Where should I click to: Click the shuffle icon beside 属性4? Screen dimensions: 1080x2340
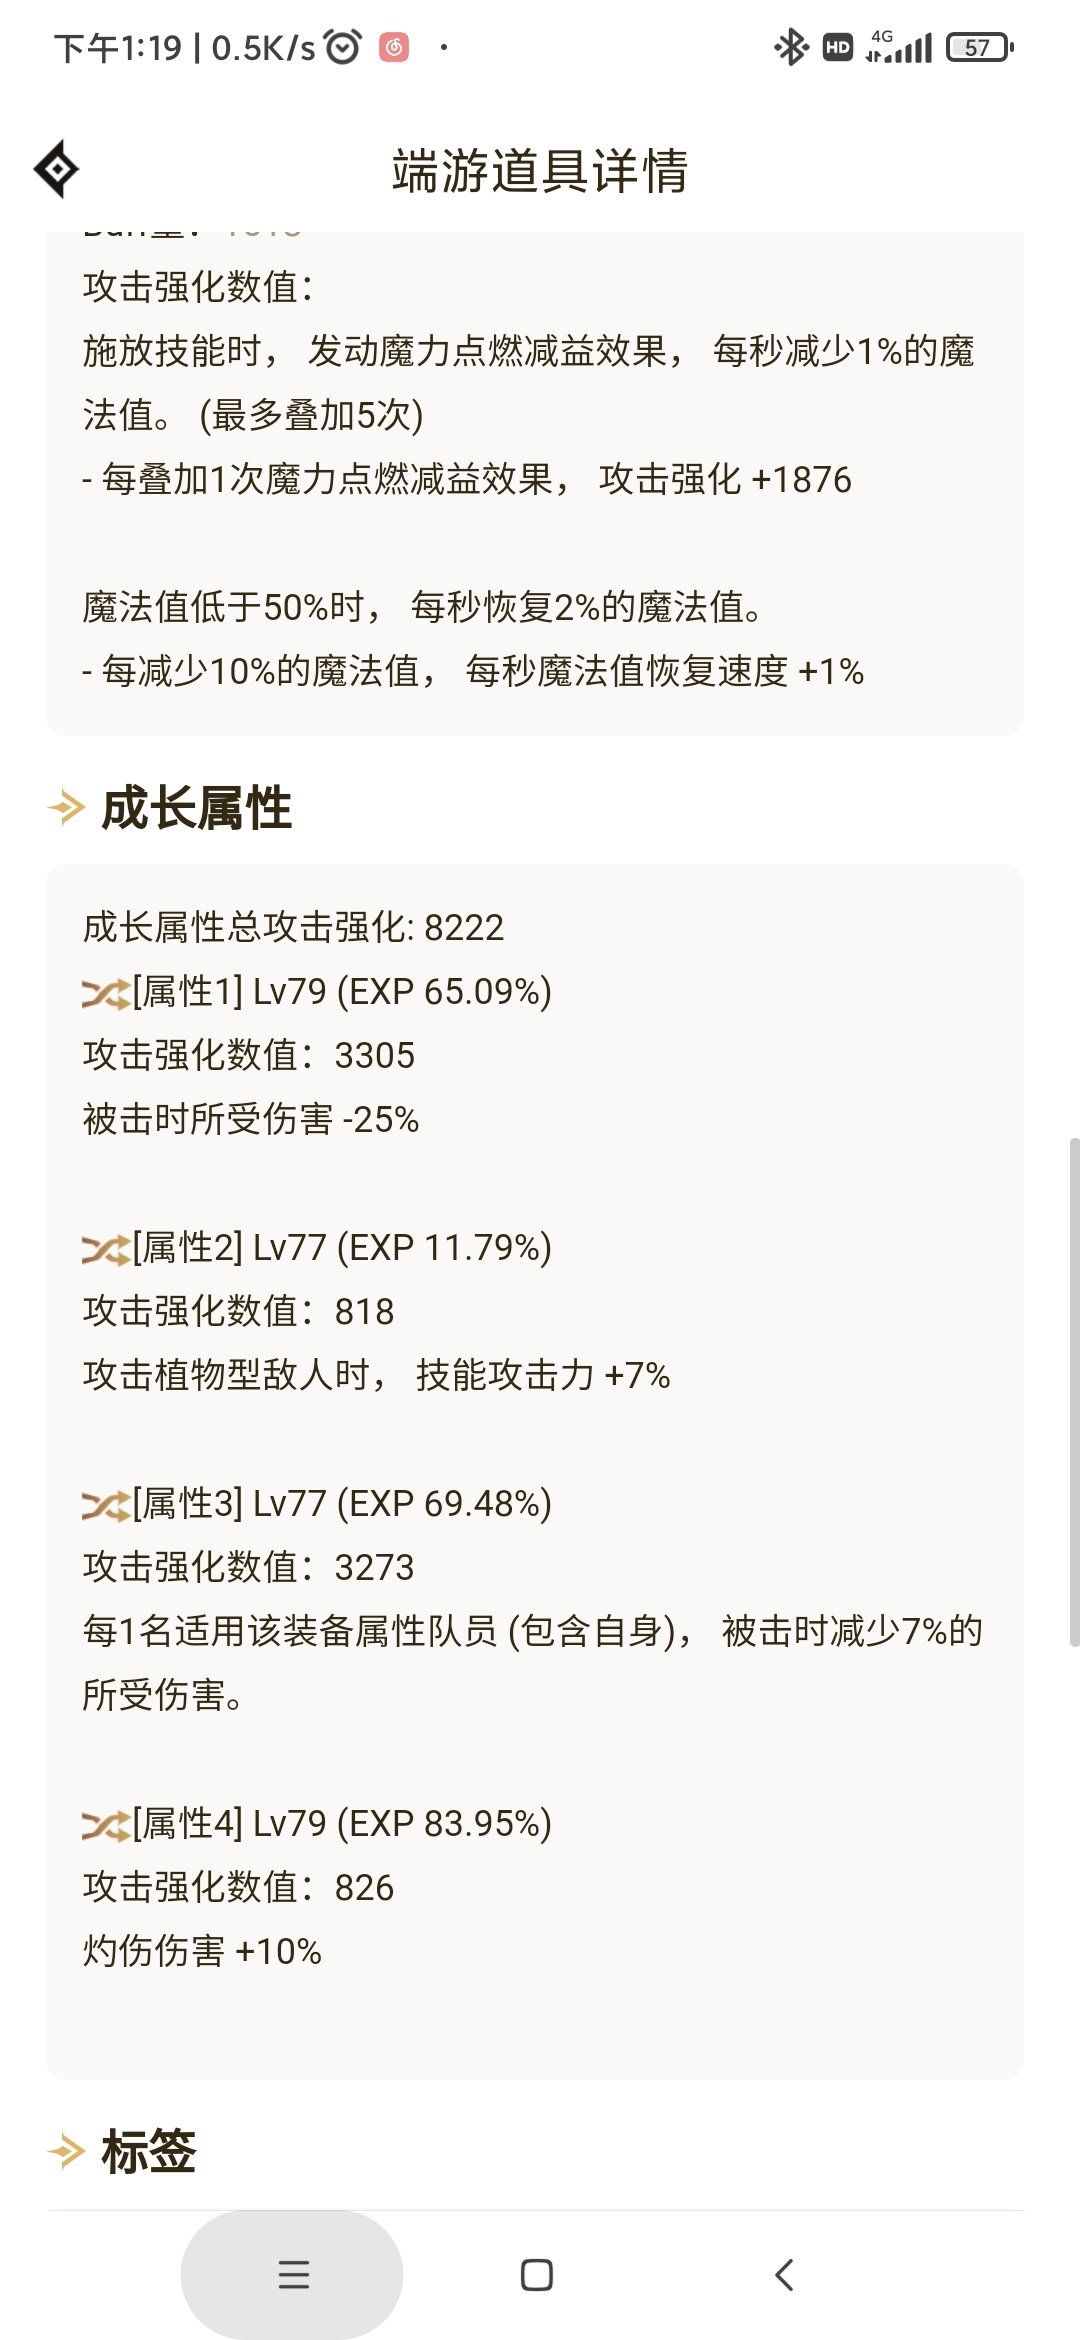[106, 1825]
